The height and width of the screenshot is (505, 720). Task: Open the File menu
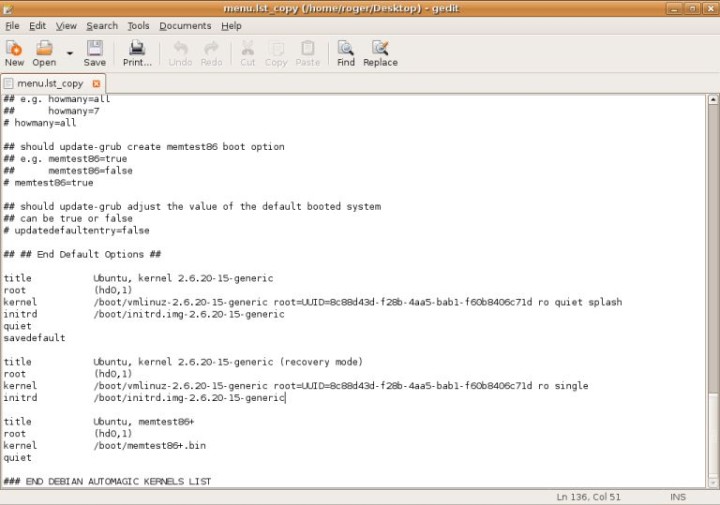tap(12, 26)
